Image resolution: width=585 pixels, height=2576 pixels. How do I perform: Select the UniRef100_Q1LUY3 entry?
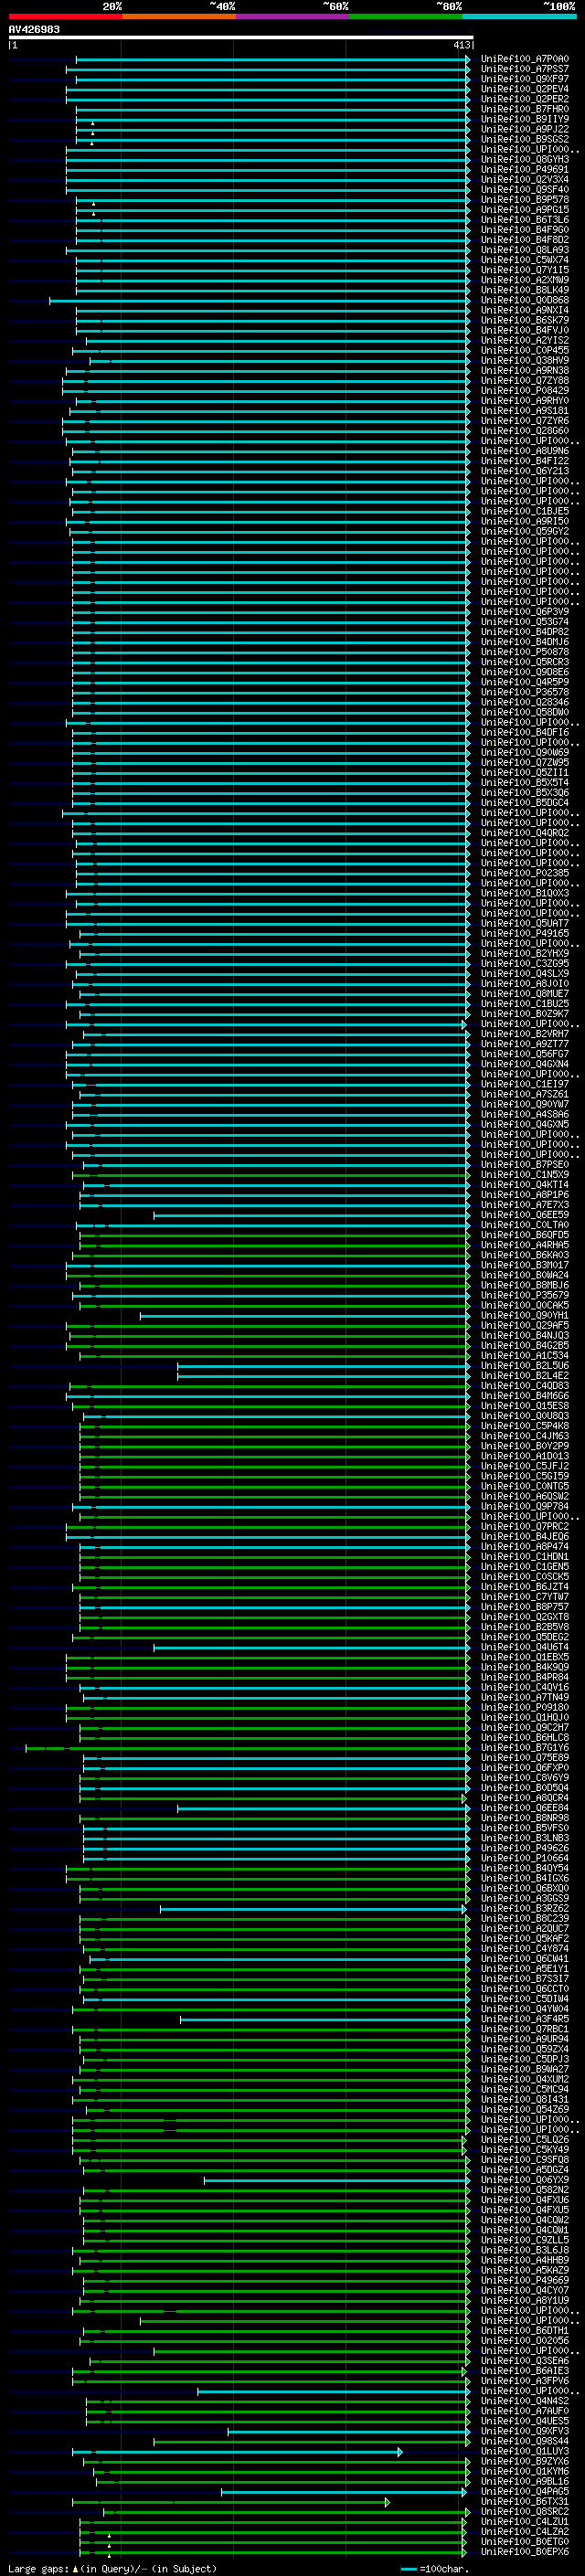point(524,2451)
